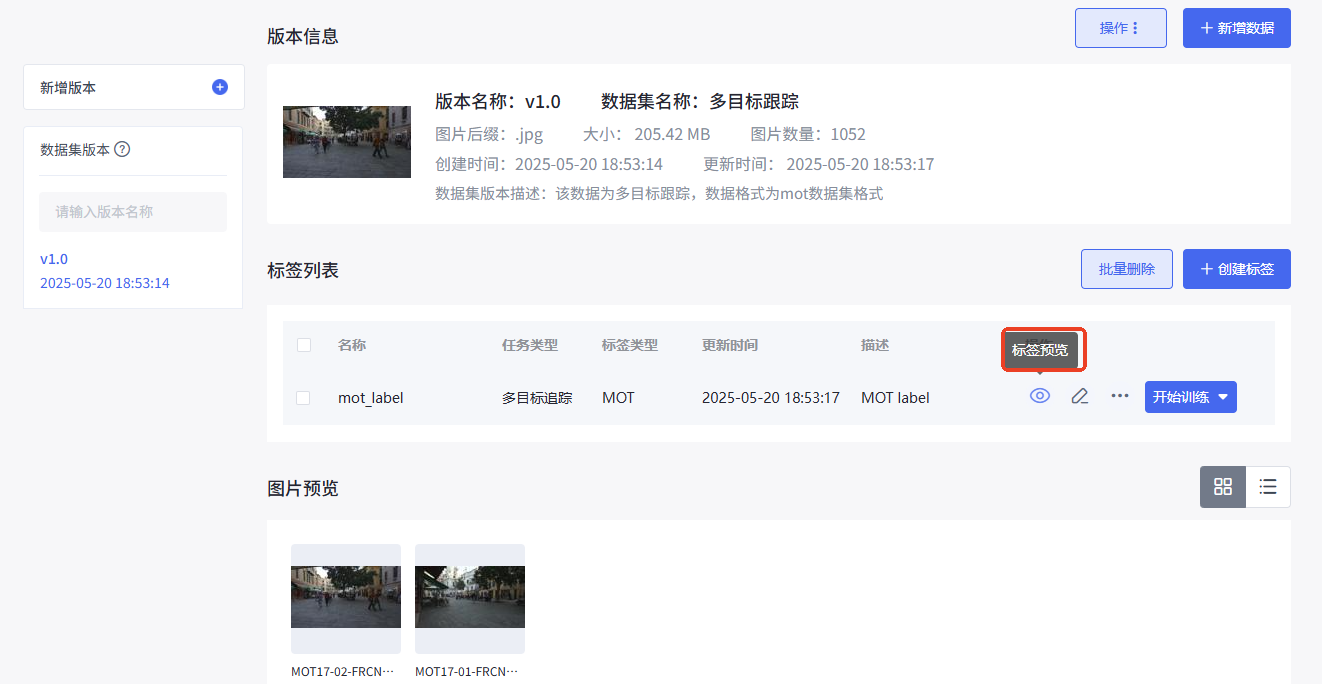Focus the 请输入版本名称 search field
1322x684 pixels.
coord(133,212)
